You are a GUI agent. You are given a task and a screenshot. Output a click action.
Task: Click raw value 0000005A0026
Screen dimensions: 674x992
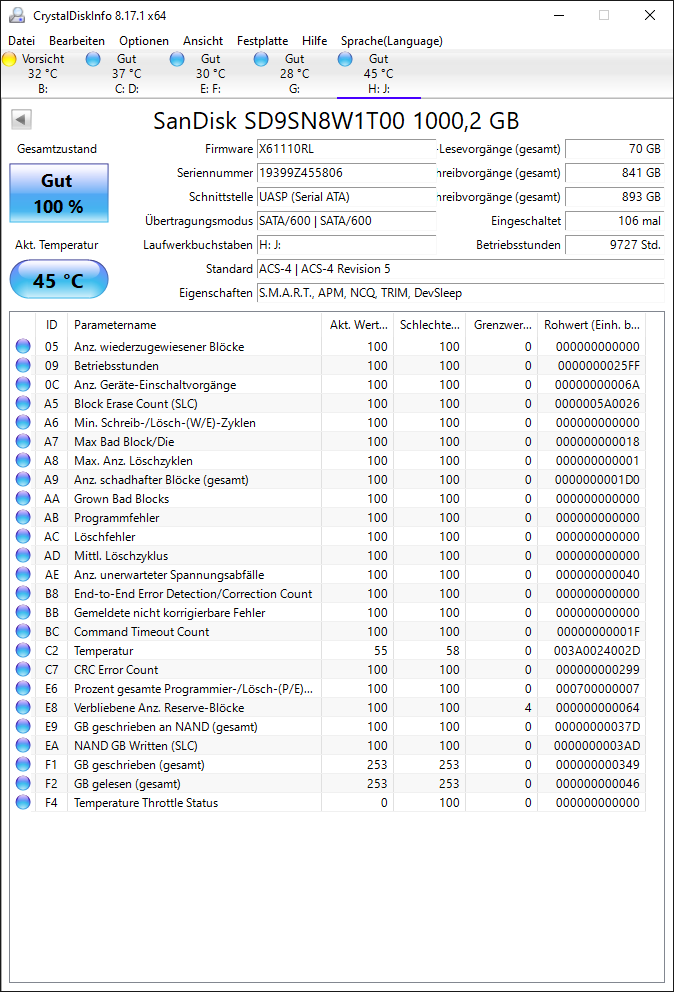pos(597,404)
